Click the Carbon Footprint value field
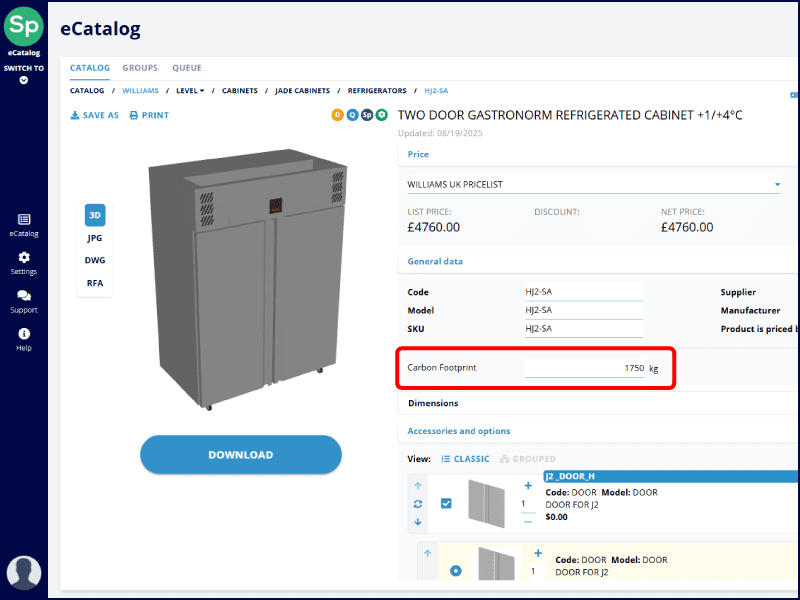Viewport: 800px width, 600px height. tap(585, 368)
